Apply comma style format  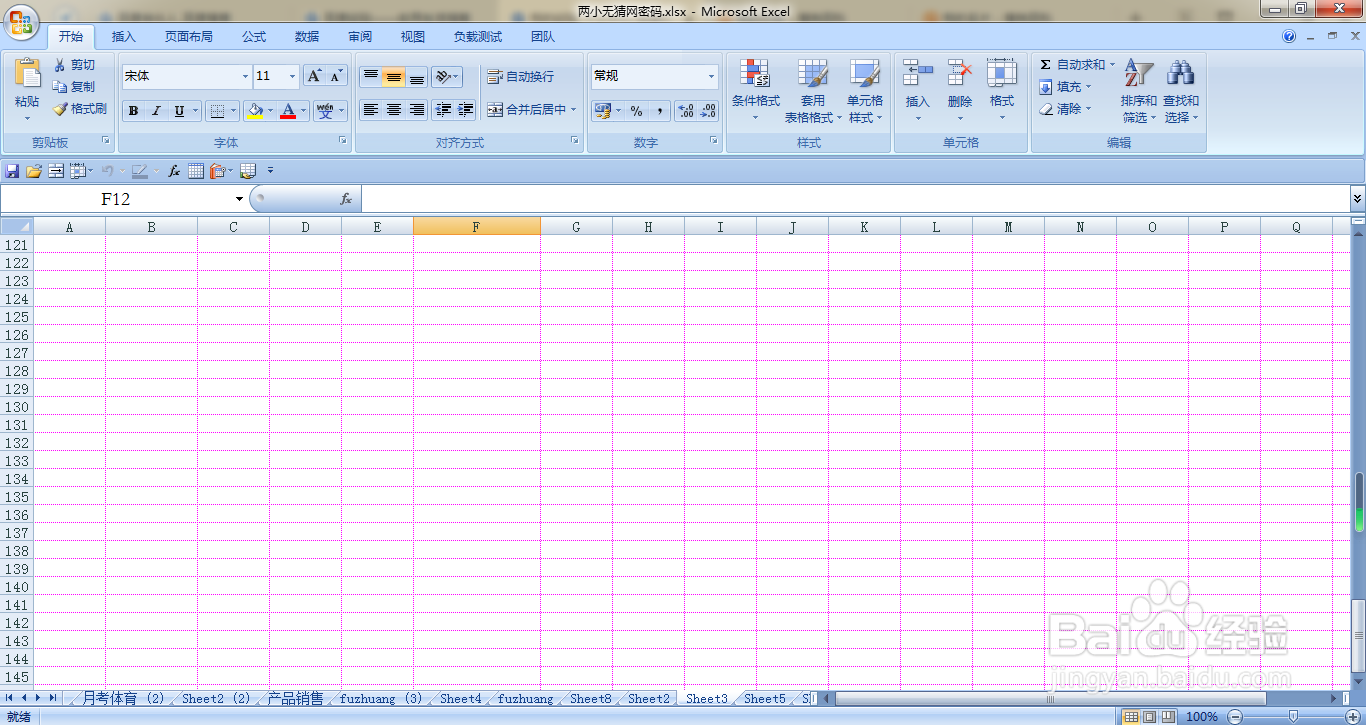pyautogui.click(x=659, y=111)
